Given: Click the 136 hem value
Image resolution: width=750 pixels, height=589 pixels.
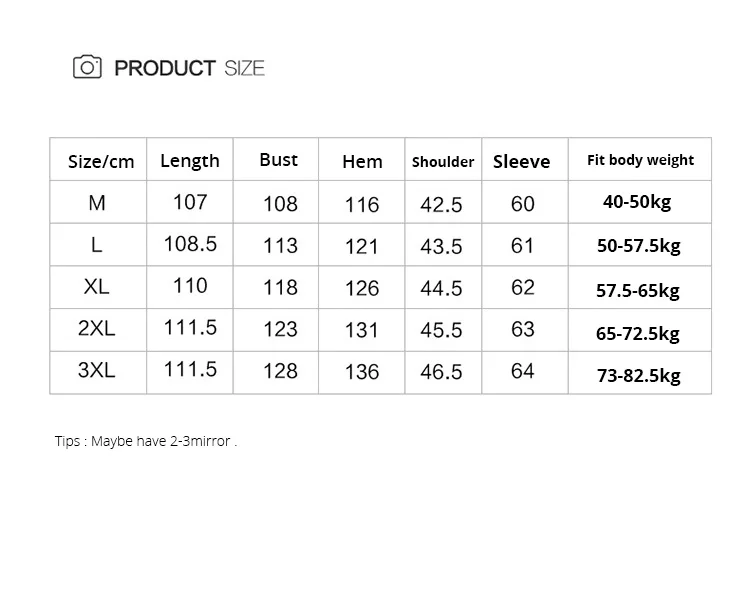Looking at the screenshot, I should tap(361, 372).
